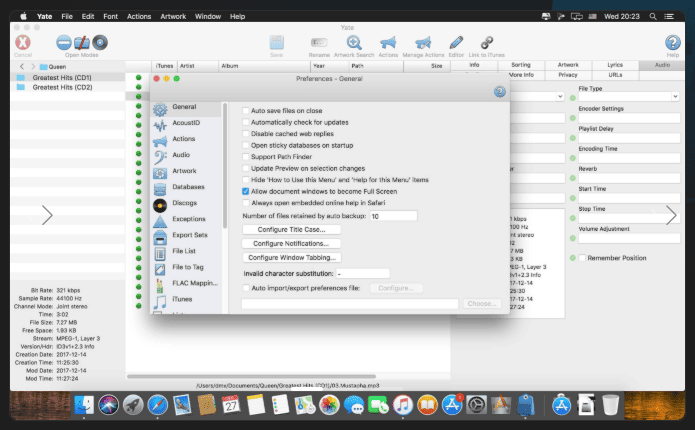
Task: Open the Font menu
Action: click(110, 16)
